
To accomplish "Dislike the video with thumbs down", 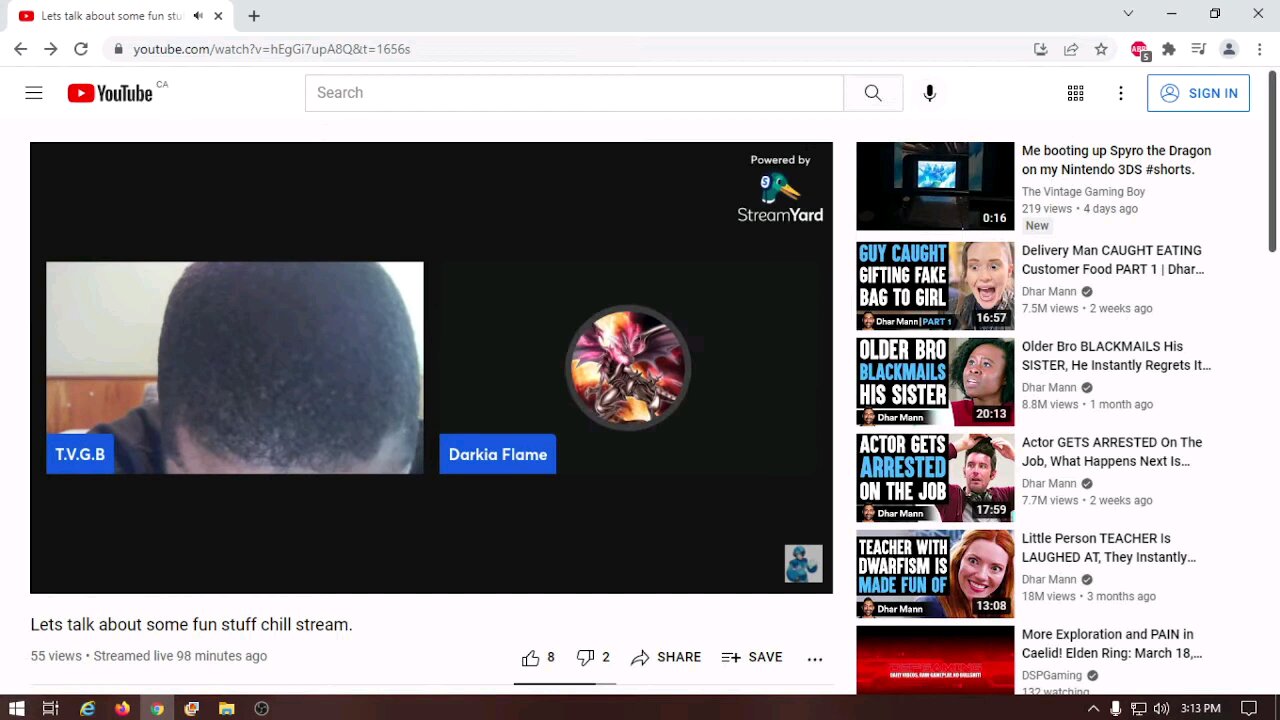I will [593, 657].
